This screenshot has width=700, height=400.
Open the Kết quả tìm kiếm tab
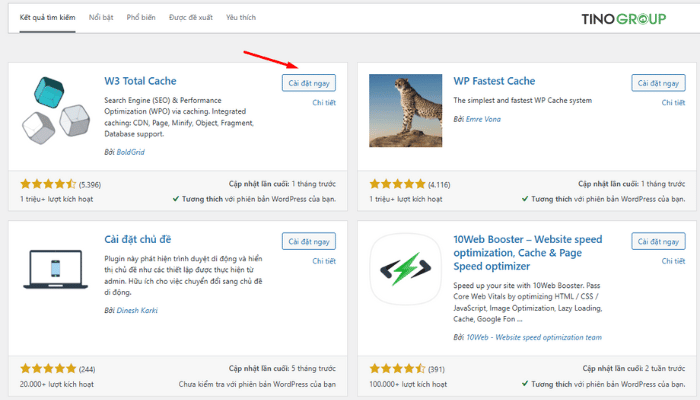pos(47,17)
